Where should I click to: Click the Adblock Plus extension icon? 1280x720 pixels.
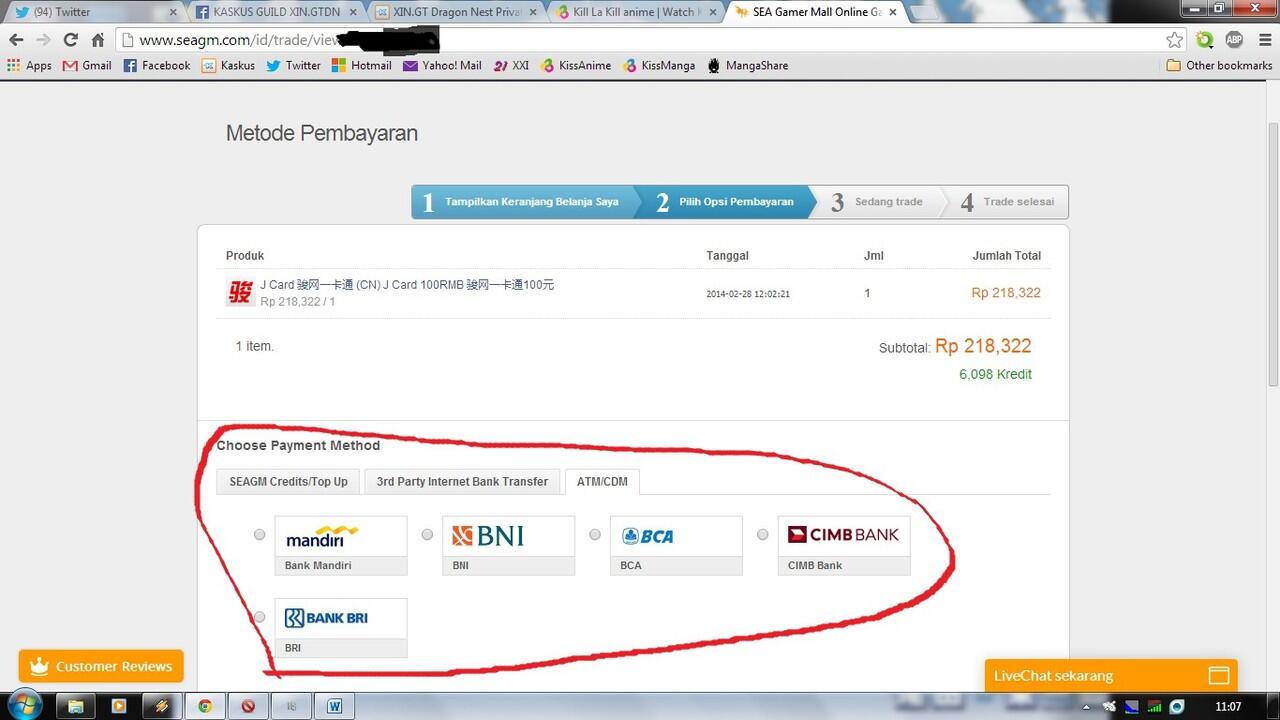tap(1233, 41)
